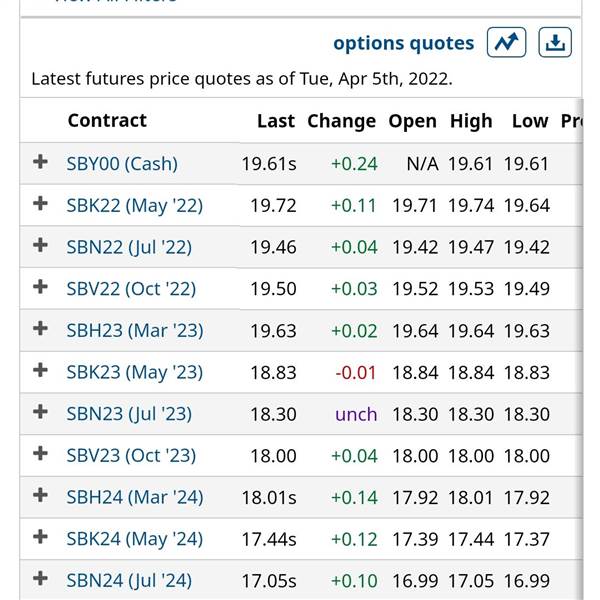Open the SBK22 (May '22) contract link

pyautogui.click(x=134, y=206)
